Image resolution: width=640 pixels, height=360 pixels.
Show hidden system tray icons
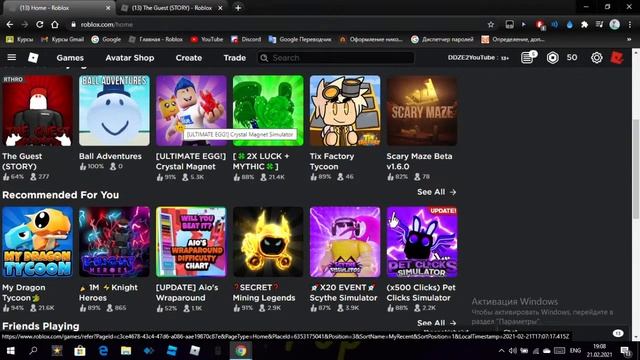coord(501,351)
